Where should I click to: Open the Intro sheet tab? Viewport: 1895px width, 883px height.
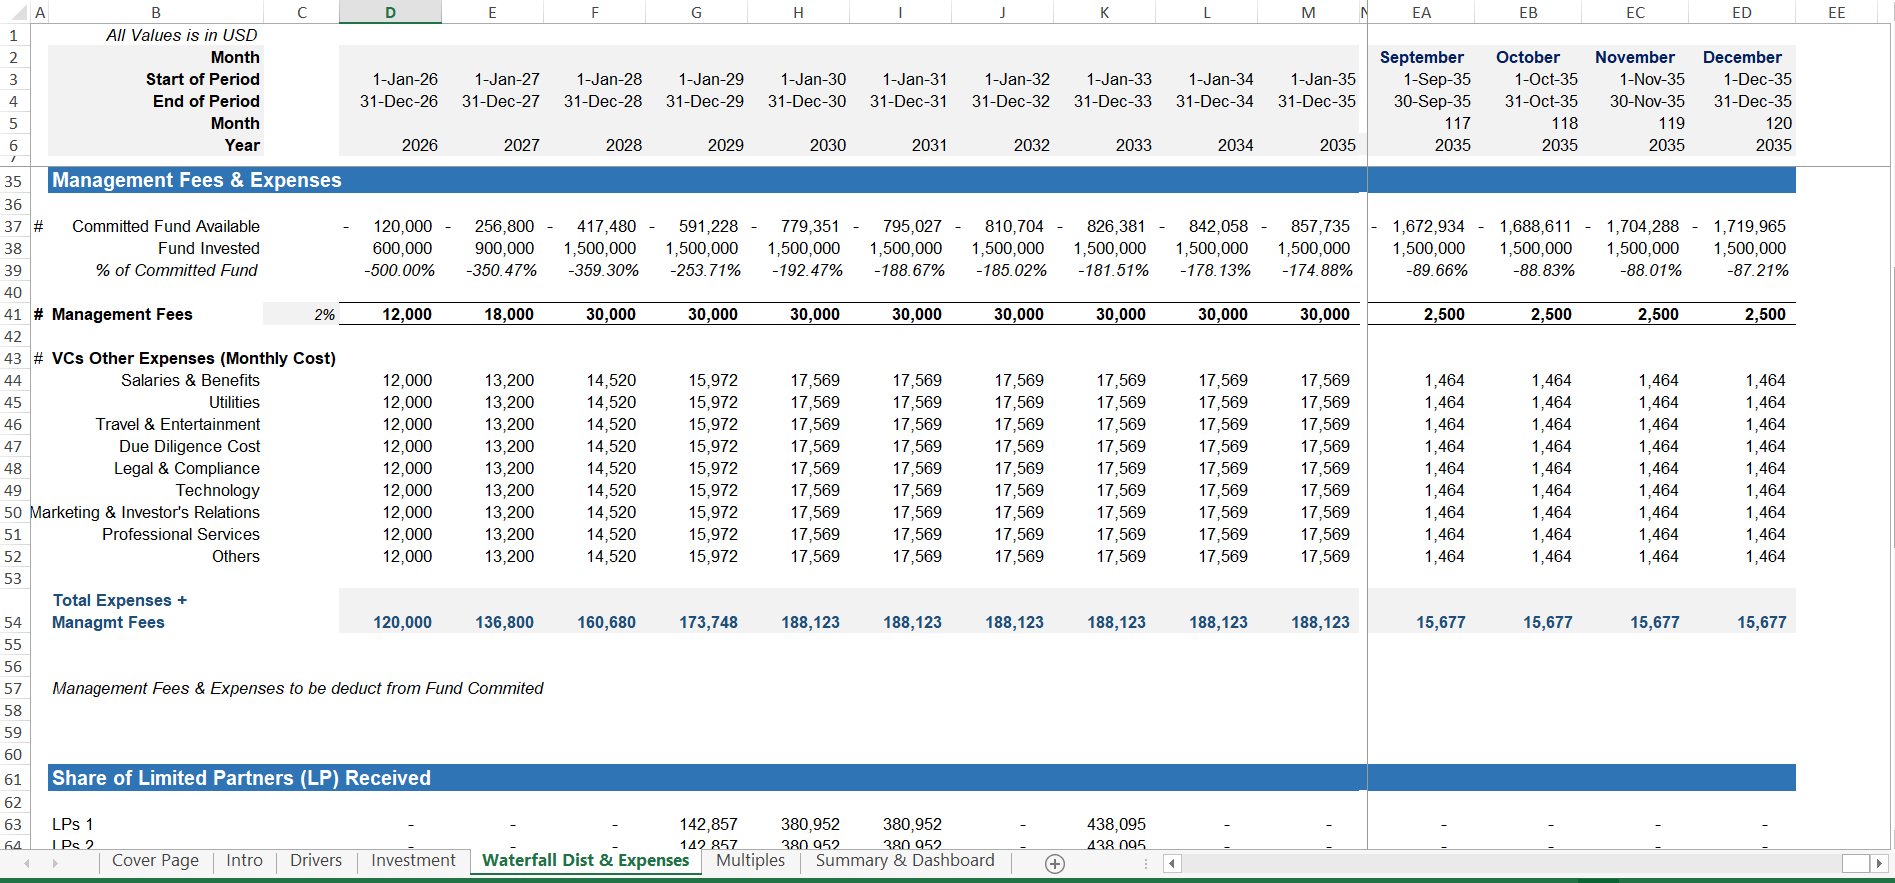[x=244, y=861]
